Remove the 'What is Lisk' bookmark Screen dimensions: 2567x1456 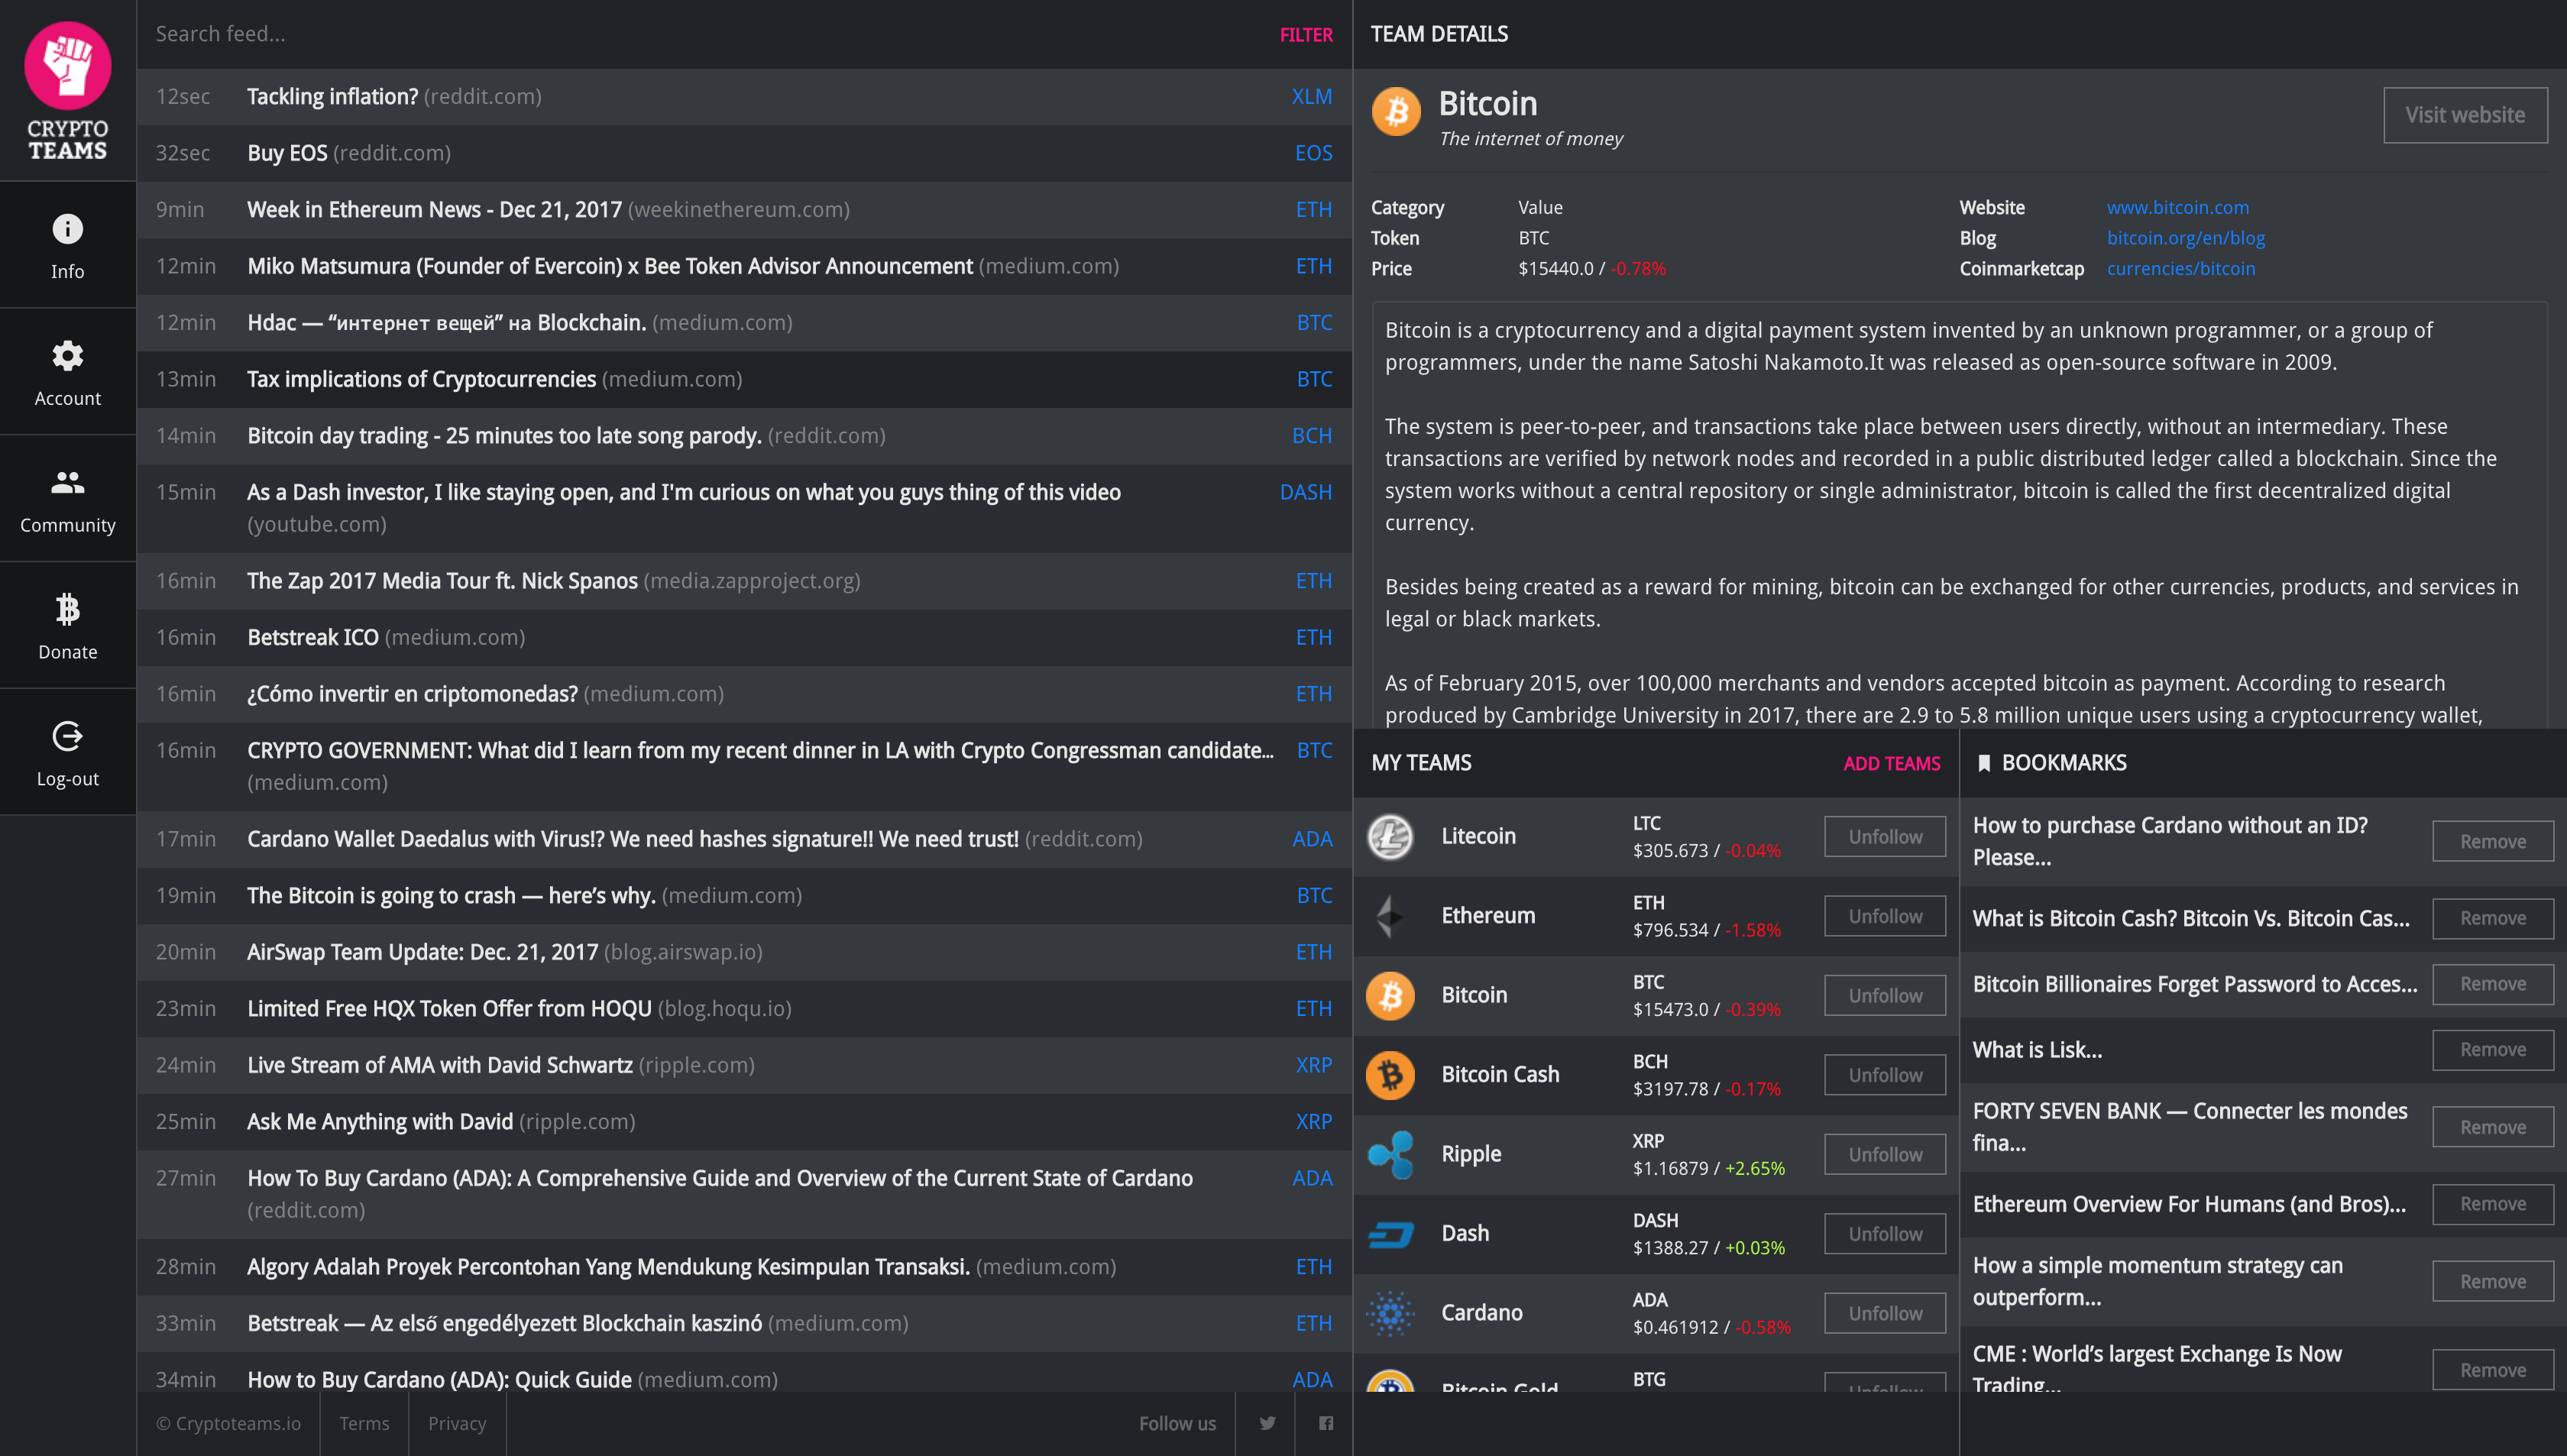pyautogui.click(x=2492, y=1050)
